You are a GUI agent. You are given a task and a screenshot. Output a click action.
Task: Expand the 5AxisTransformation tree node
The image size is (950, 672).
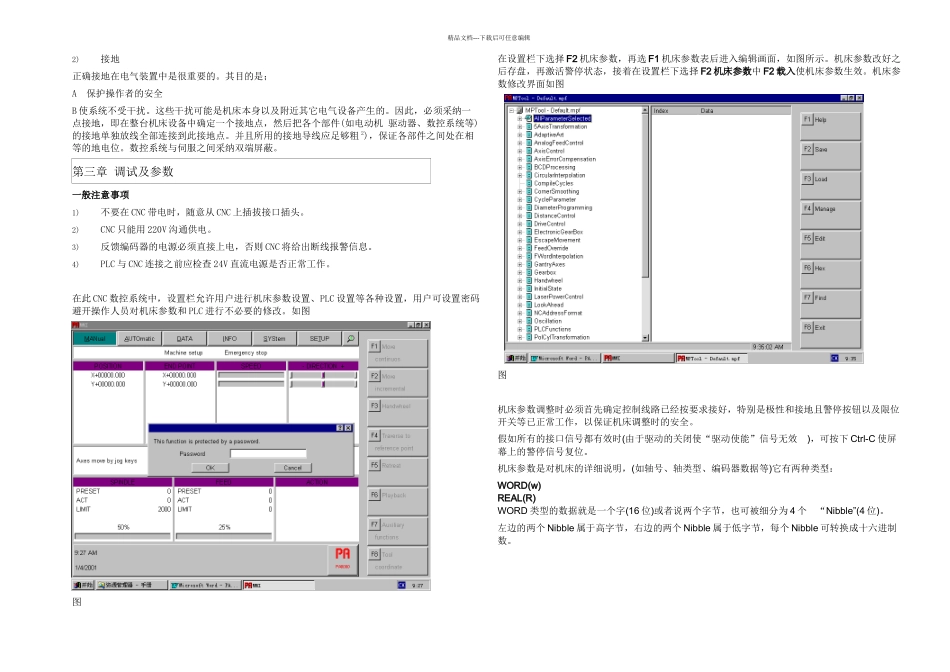[x=520, y=127]
